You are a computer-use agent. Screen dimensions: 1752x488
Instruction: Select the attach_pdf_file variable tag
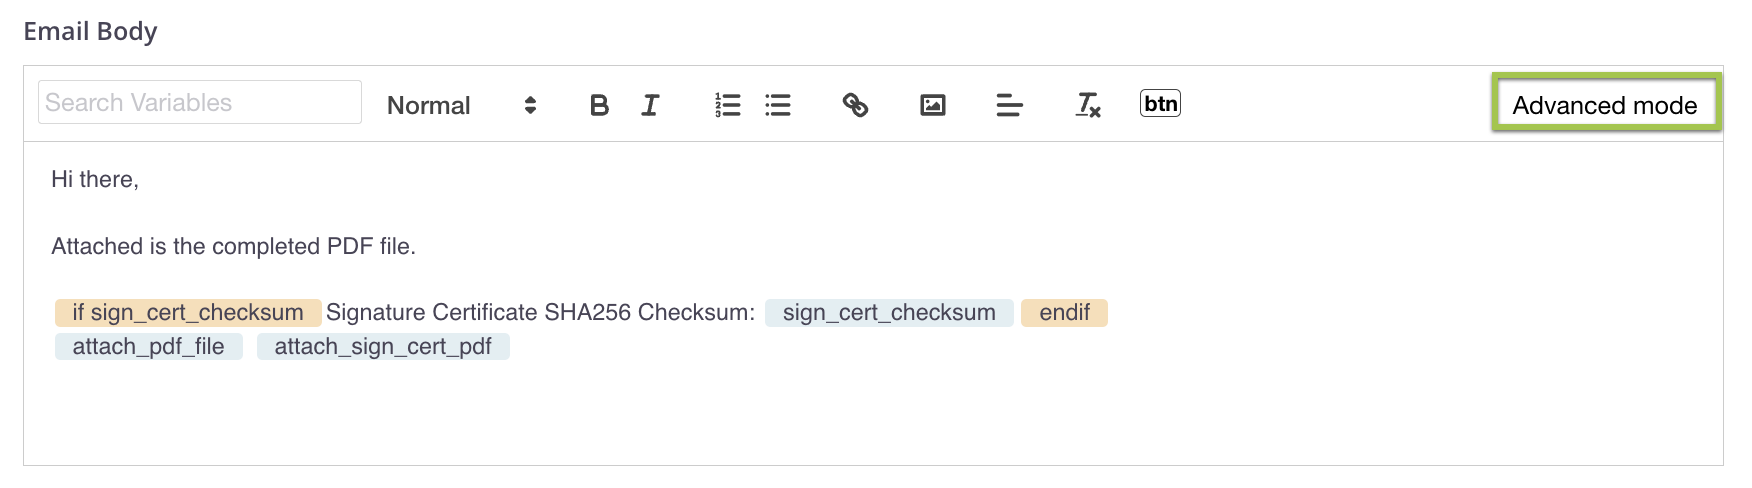coord(148,347)
